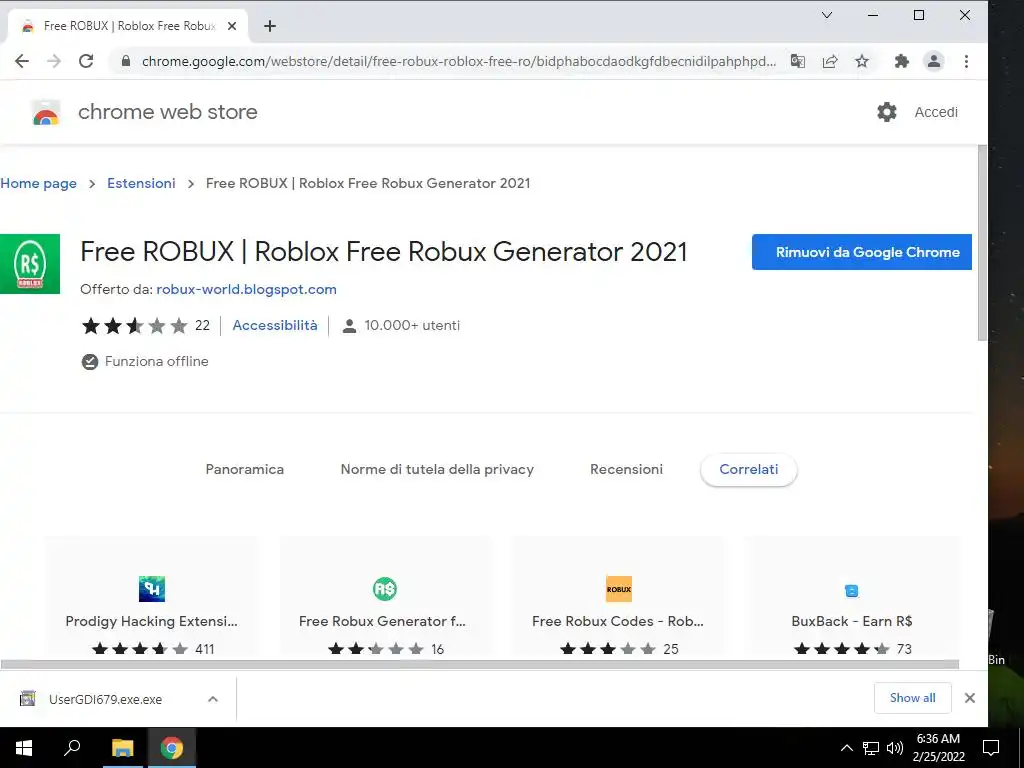Open the notification center icon
This screenshot has width=1024, height=768.
[991, 748]
